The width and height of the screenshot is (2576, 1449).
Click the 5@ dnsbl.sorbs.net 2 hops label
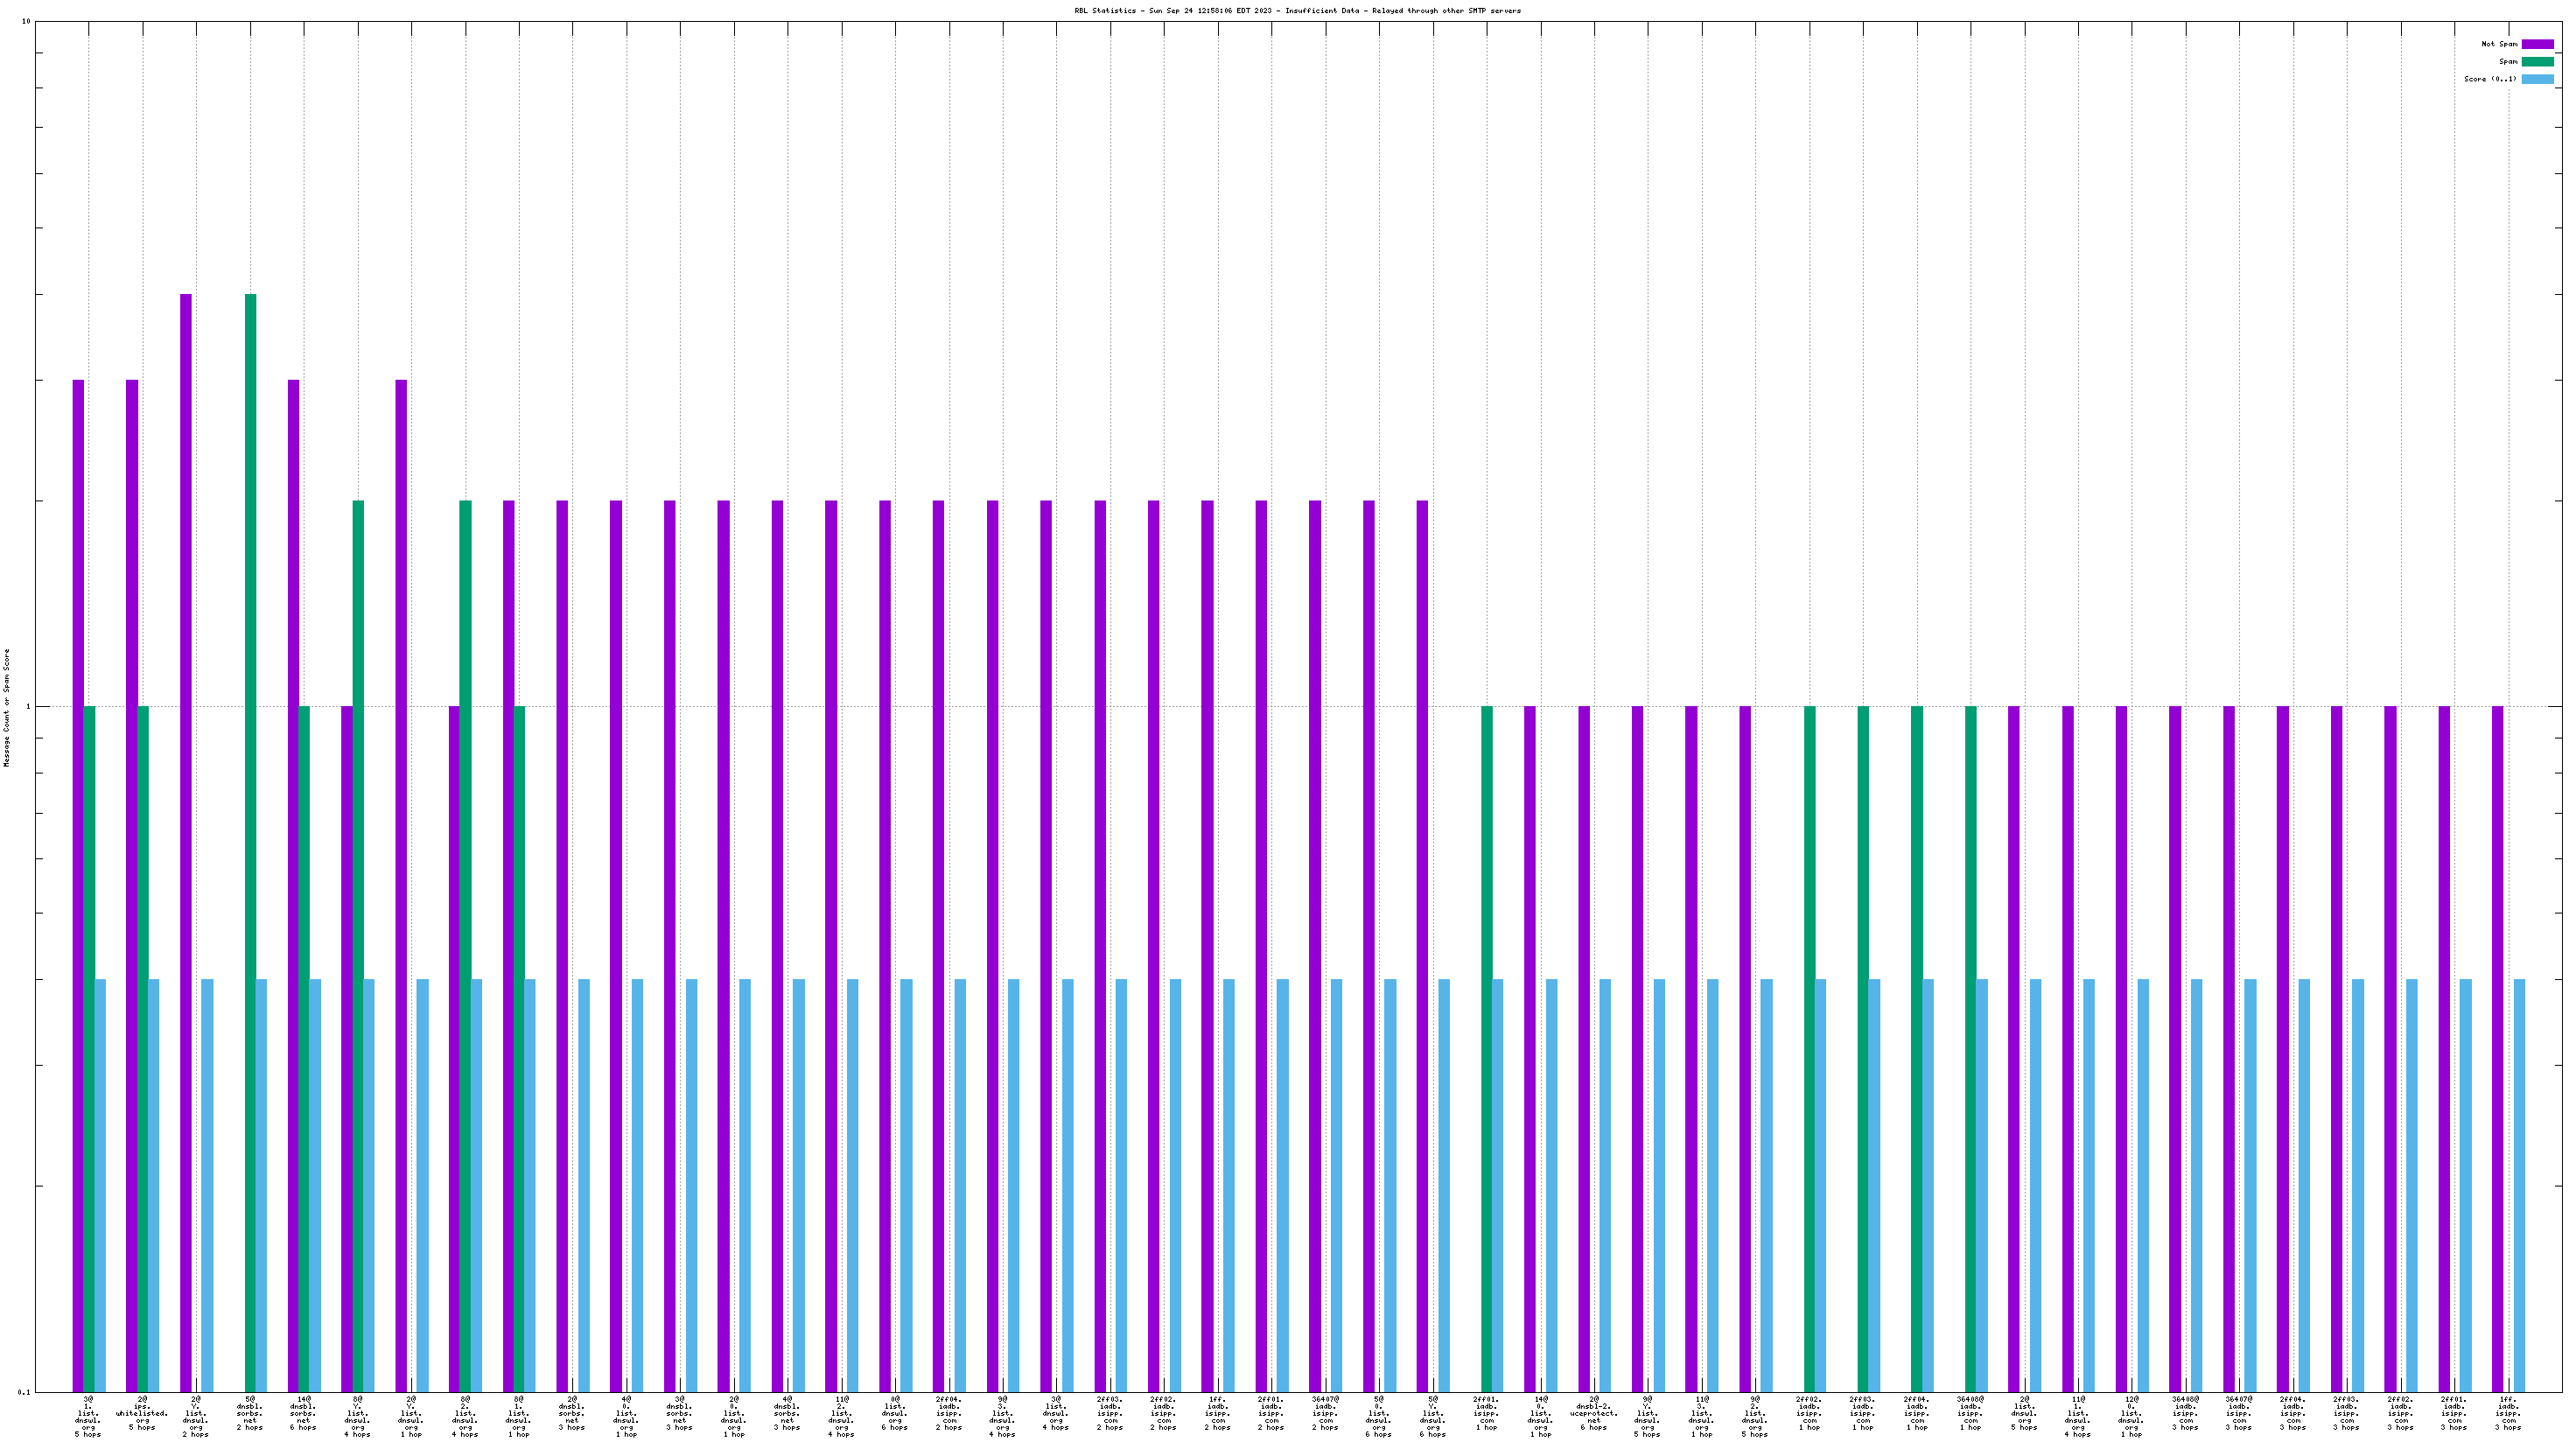[250, 1413]
